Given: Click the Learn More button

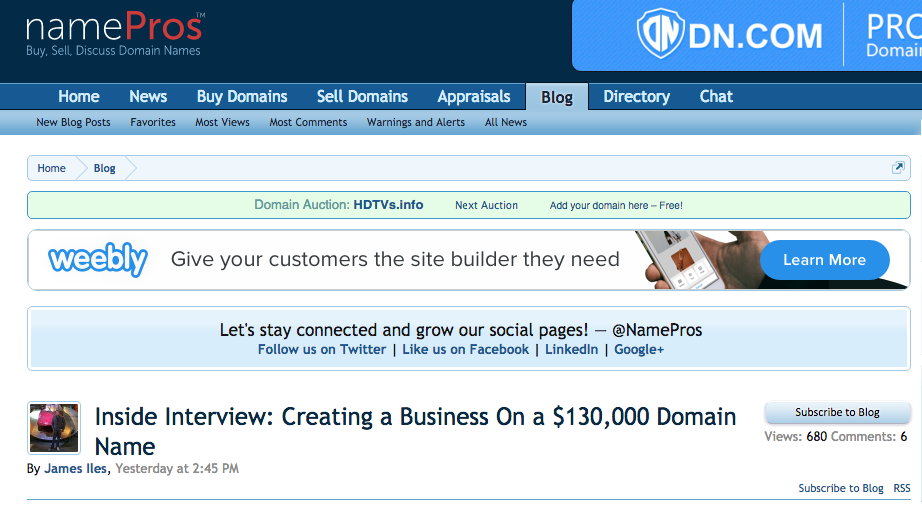Looking at the screenshot, I should [824, 260].
